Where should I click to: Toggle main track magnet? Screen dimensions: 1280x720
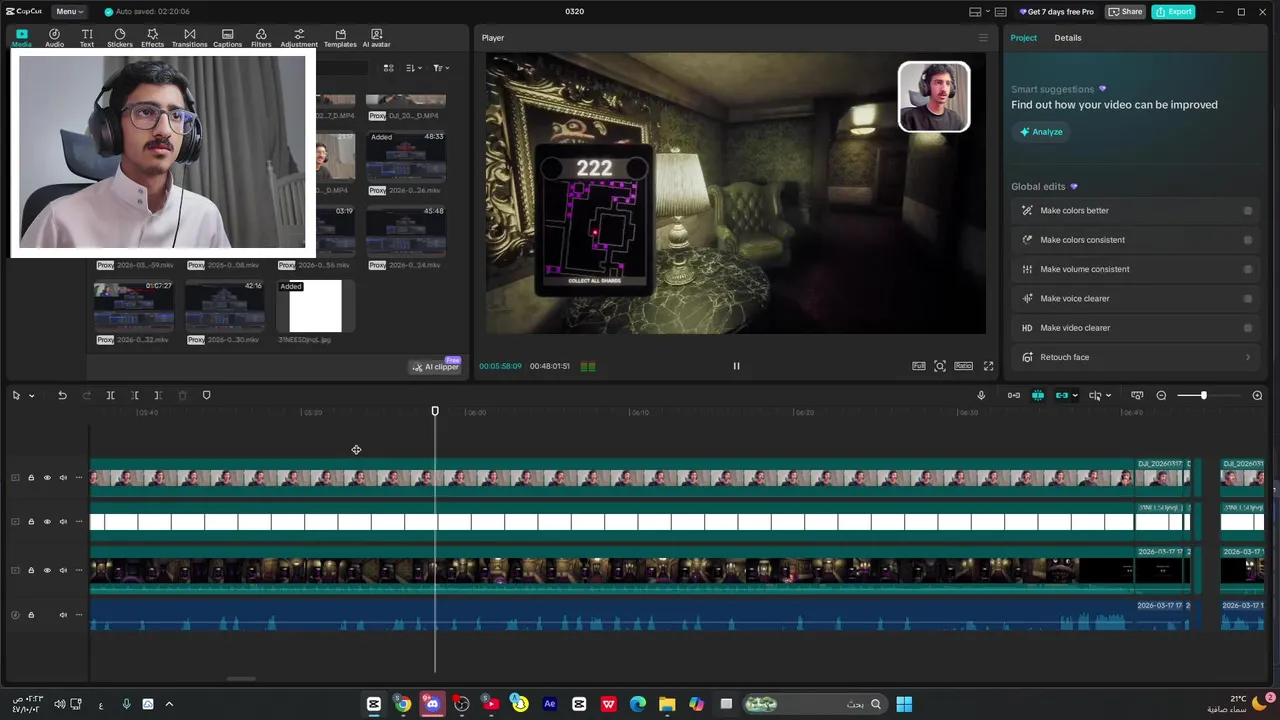(x=1014, y=395)
